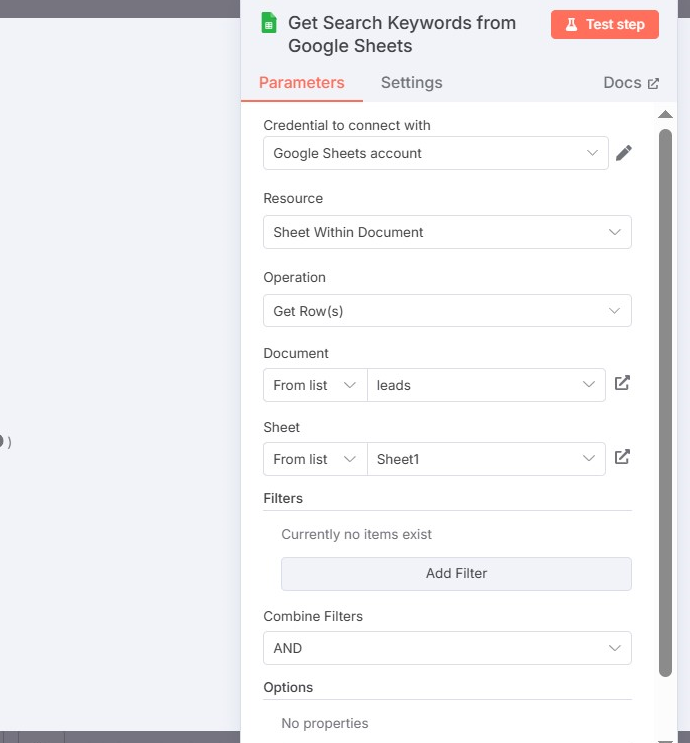Open Sheet1 sheet link in new tab
The image size is (690, 743).
click(x=622, y=457)
